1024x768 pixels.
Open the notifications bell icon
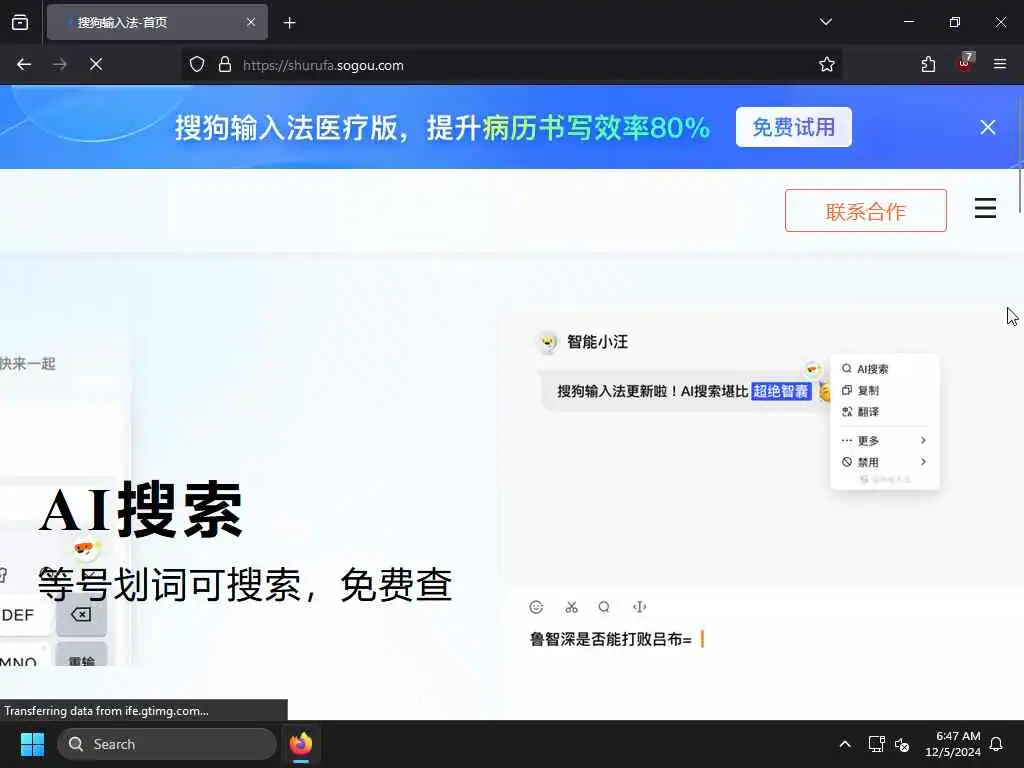[x=997, y=744]
